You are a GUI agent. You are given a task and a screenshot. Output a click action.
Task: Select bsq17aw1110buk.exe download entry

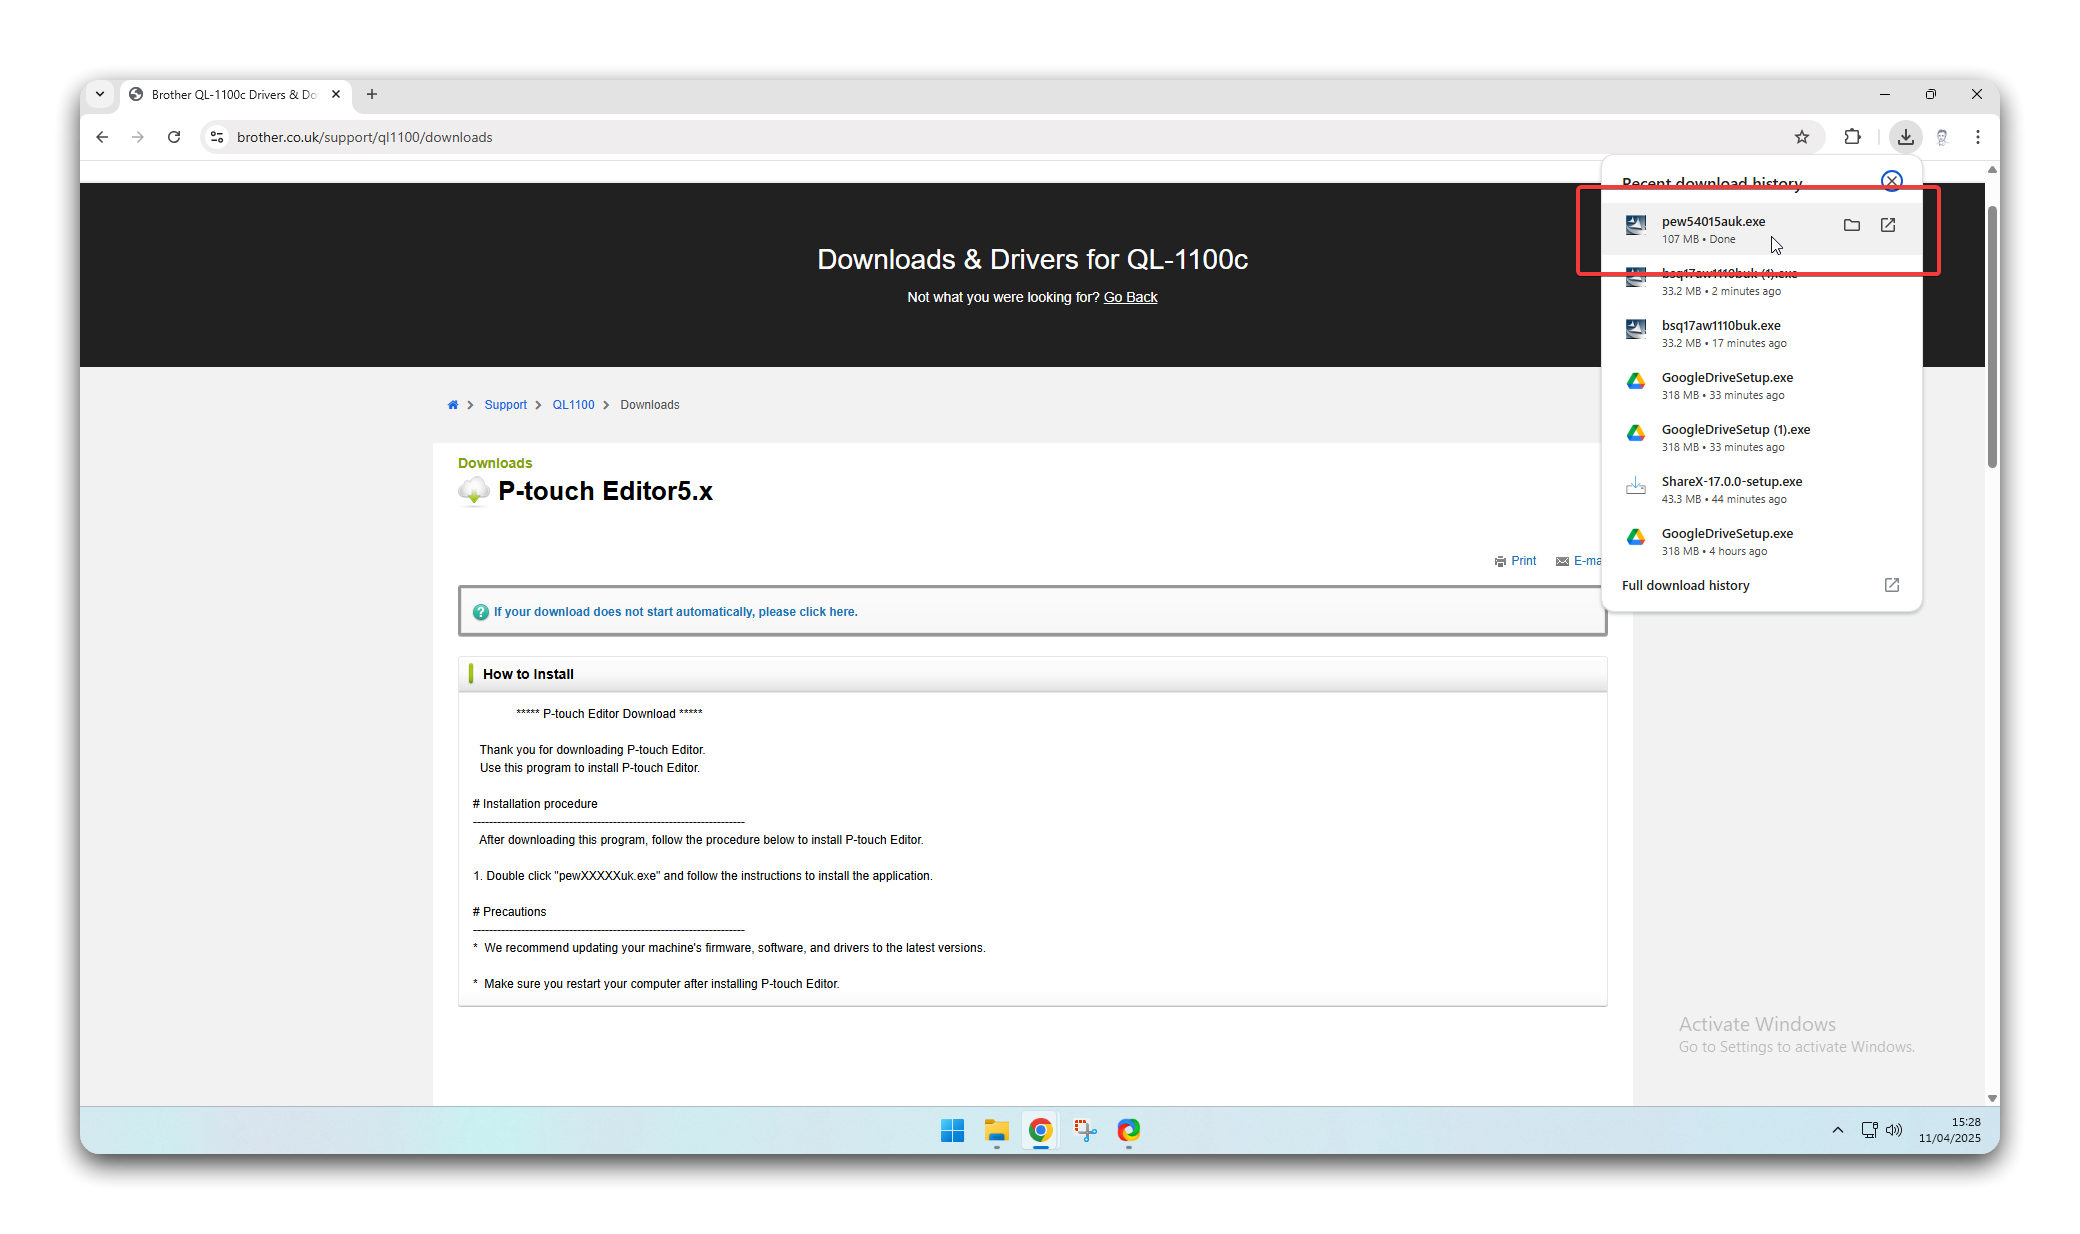1721,333
